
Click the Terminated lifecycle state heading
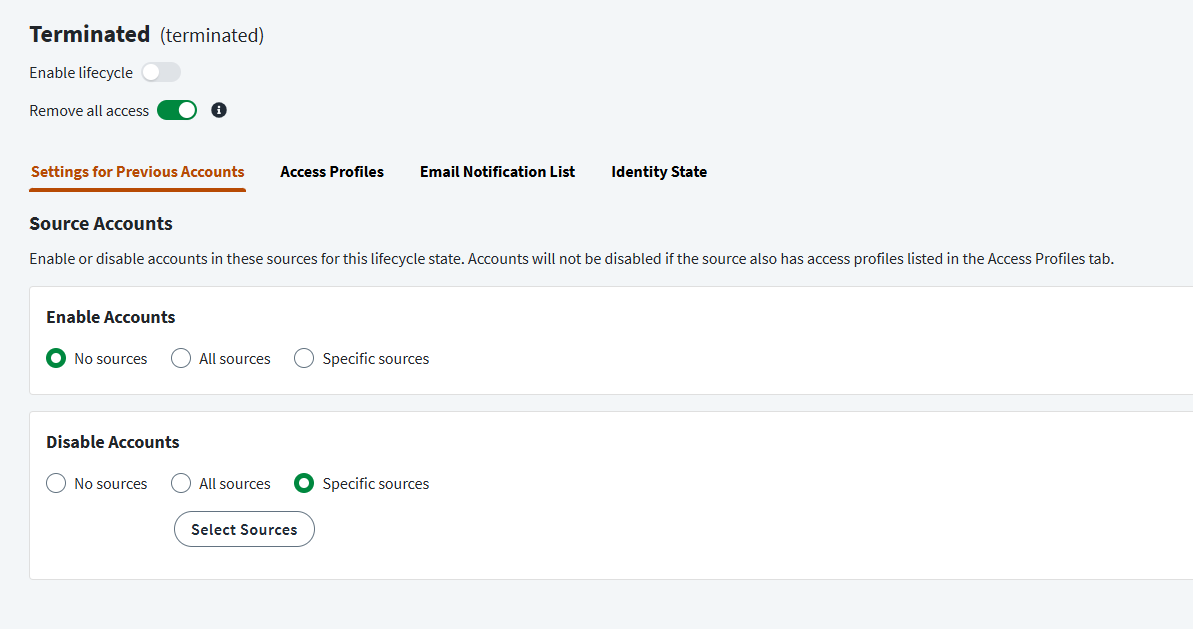click(90, 34)
